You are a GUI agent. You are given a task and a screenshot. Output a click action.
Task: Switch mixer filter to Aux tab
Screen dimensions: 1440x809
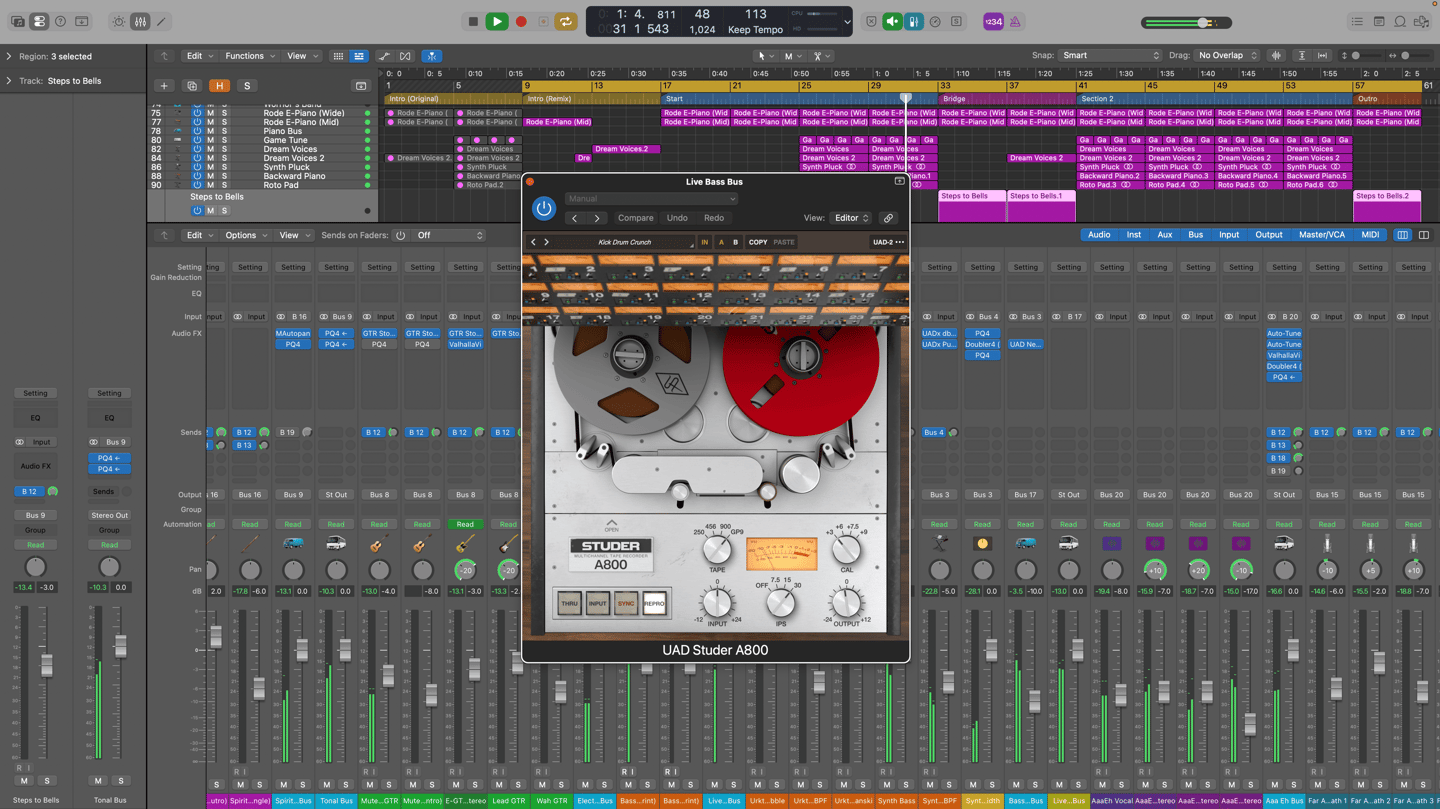(x=1165, y=235)
